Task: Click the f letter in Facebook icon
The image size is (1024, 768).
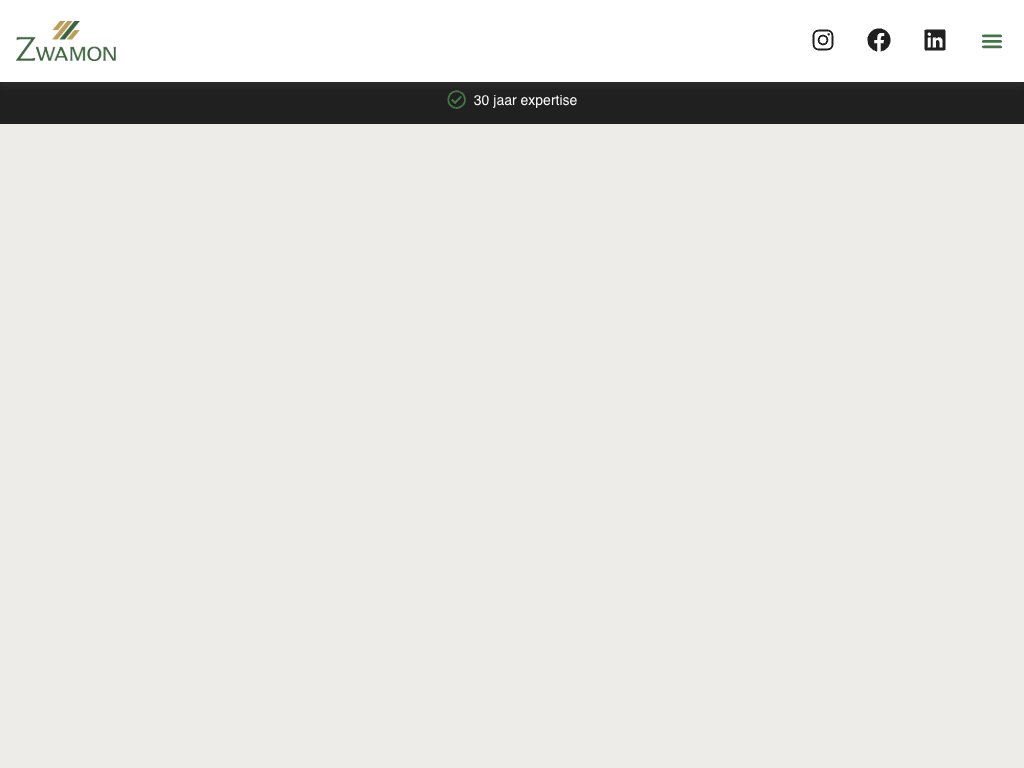Action: [880, 41]
